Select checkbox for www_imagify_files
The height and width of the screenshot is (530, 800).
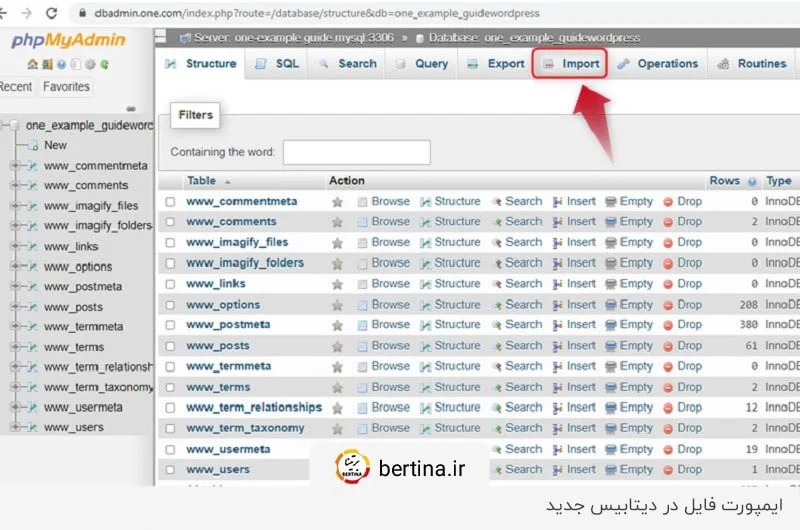[x=170, y=243]
